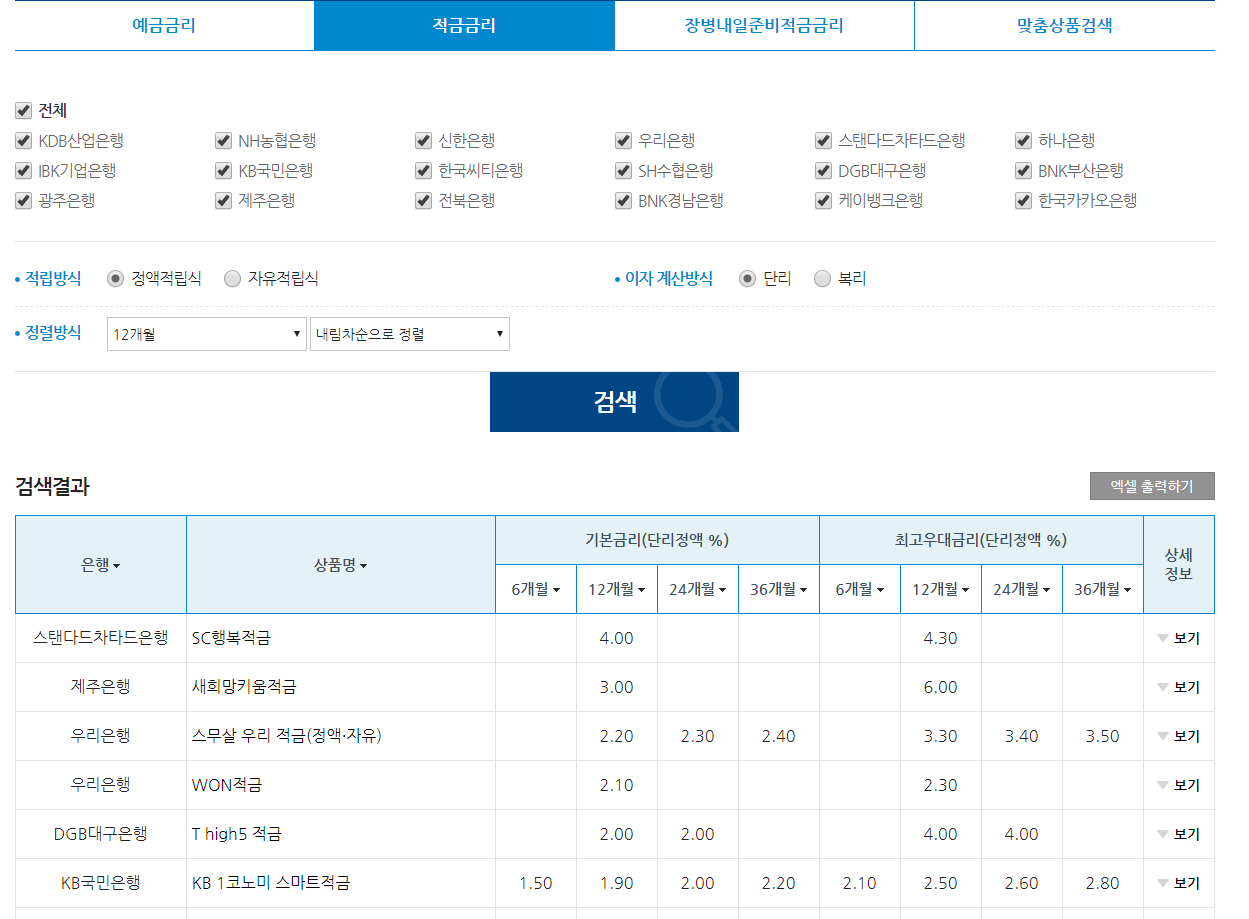The image size is (1249, 919).
Task: Uncheck IBK기업은행 checkbox
Action: [x=23, y=171]
